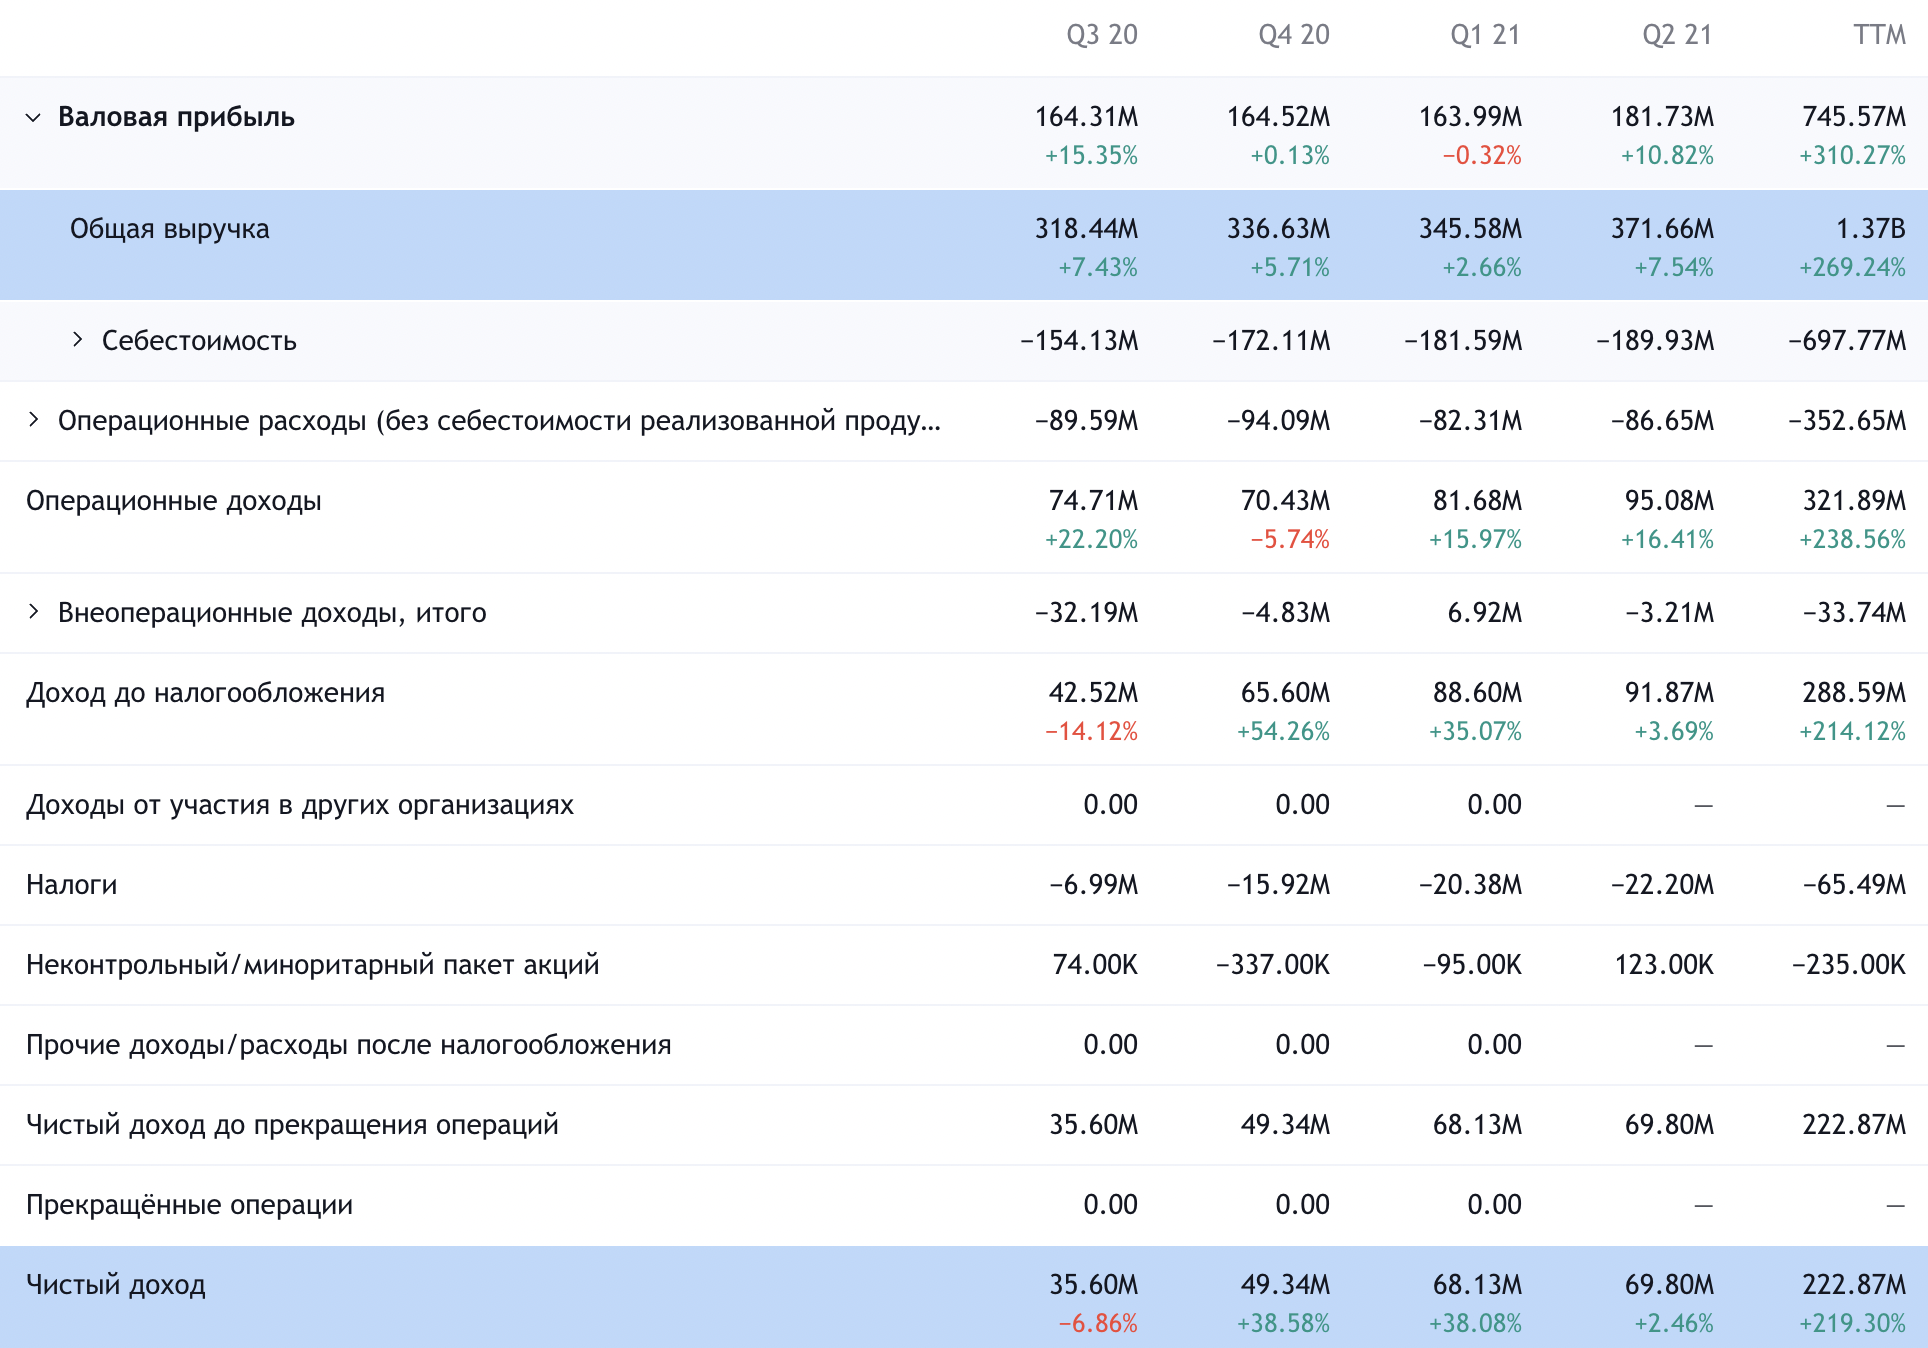Click revenue value 371.66M

click(x=1662, y=229)
